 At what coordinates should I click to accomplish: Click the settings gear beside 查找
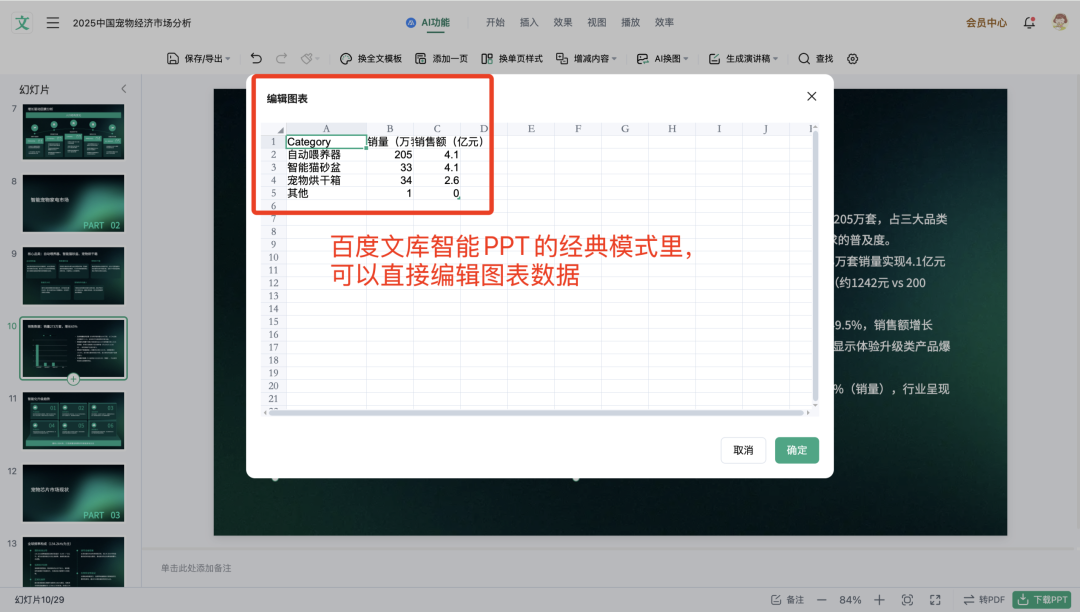(x=852, y=59)
